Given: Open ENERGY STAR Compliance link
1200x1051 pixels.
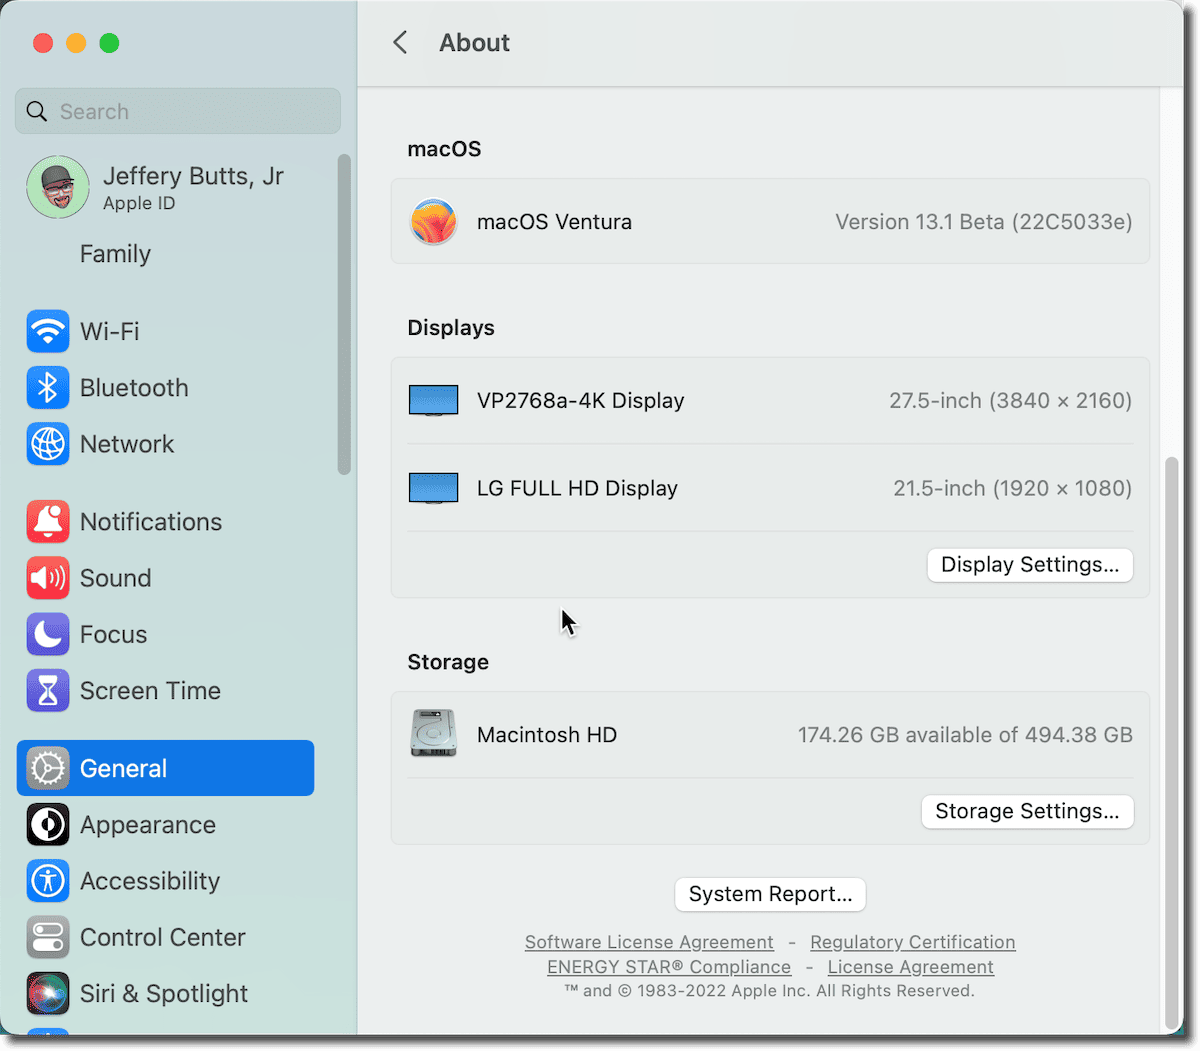Looking at the screenshot, I should coord(669,967).
